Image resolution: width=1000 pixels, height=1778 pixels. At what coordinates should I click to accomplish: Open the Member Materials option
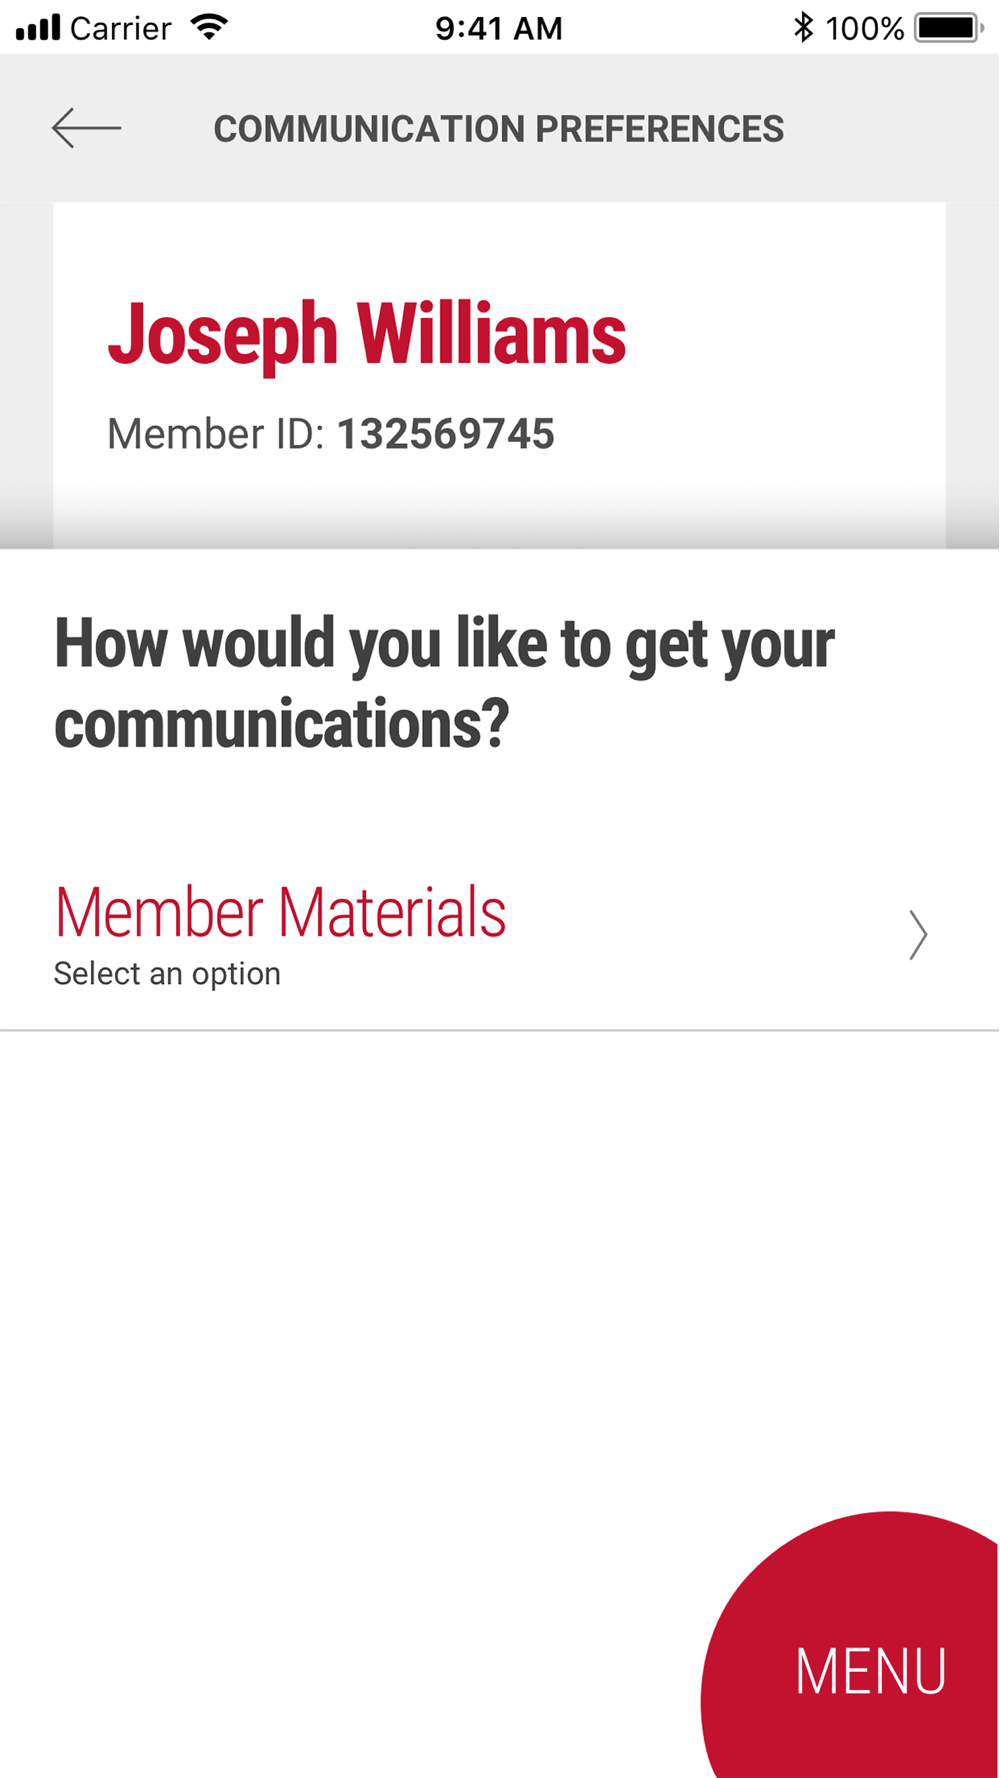click(x=280, y=912)
